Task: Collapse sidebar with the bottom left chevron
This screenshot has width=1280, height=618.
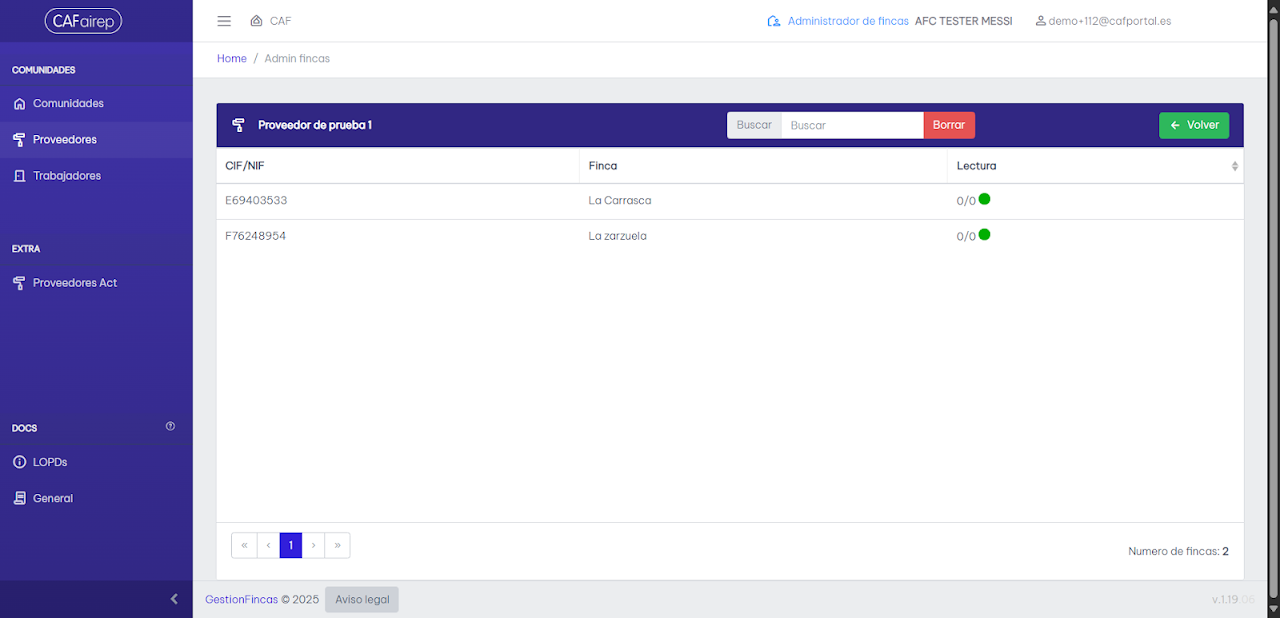Action: point(174,599)
